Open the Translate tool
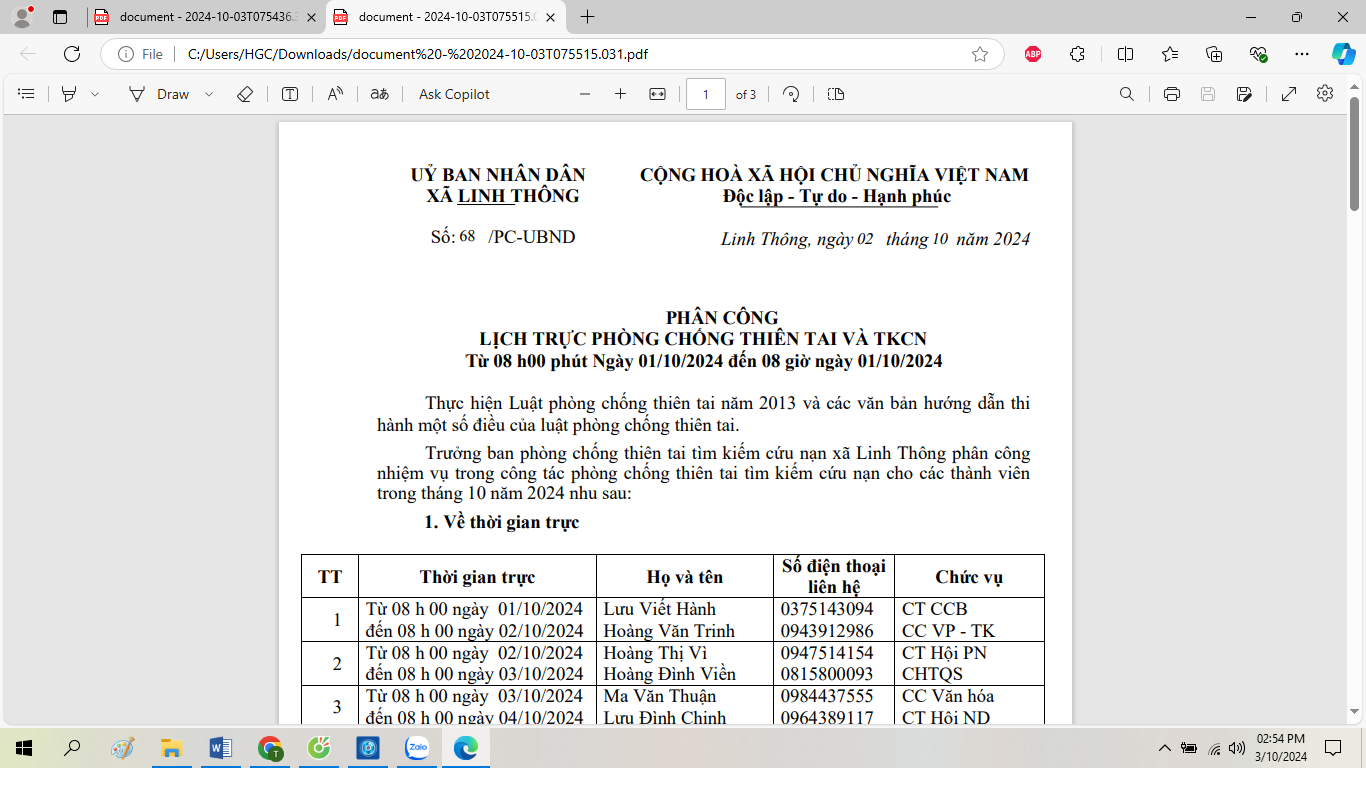This screenshot has height=786, width=1366. pyautogui.click(x=379, y=94)
